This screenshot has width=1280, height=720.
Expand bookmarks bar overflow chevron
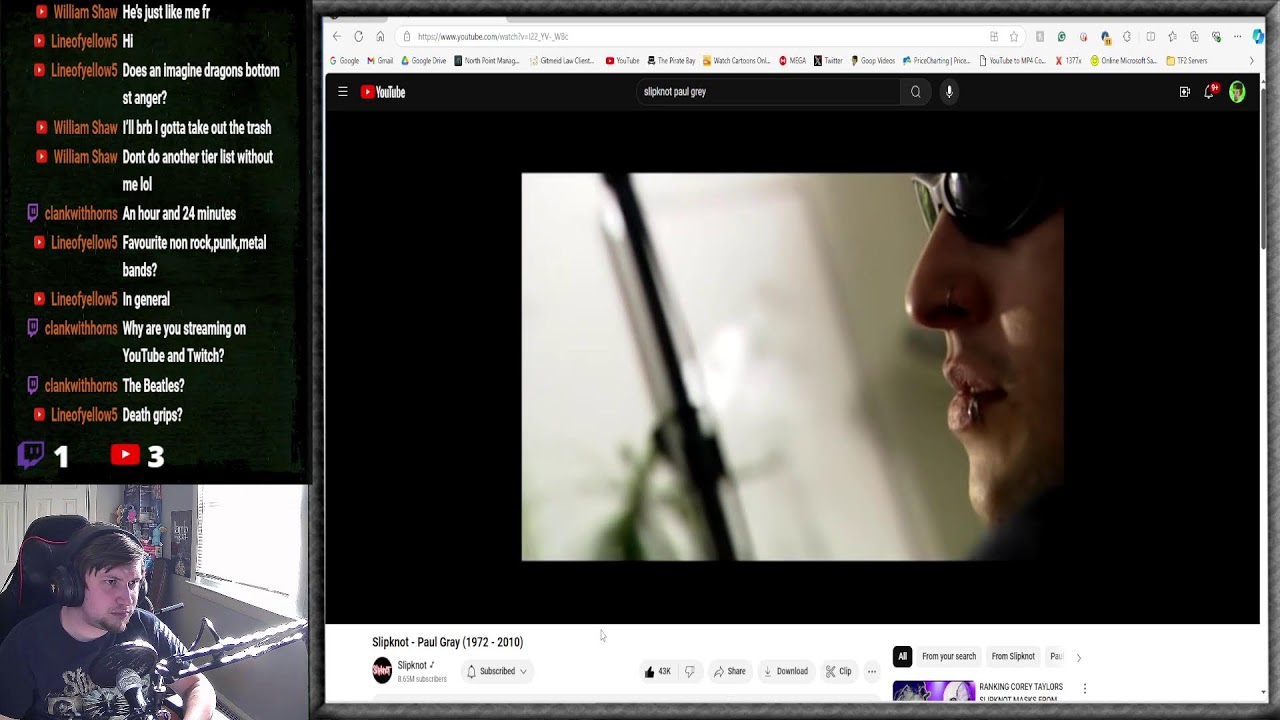[x=1251, y=60]
